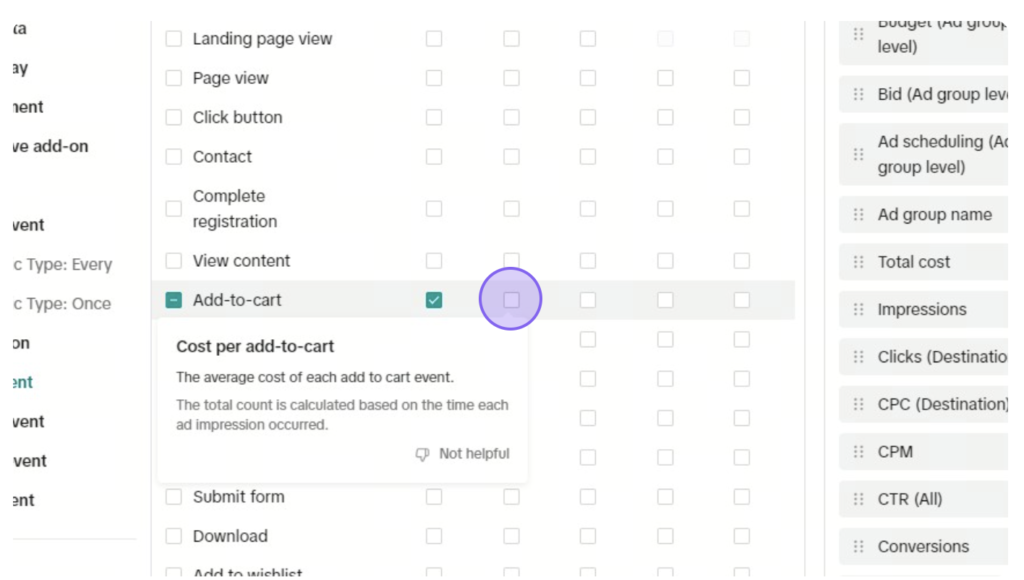Check the Contact row checkbox

click(174, 156)
